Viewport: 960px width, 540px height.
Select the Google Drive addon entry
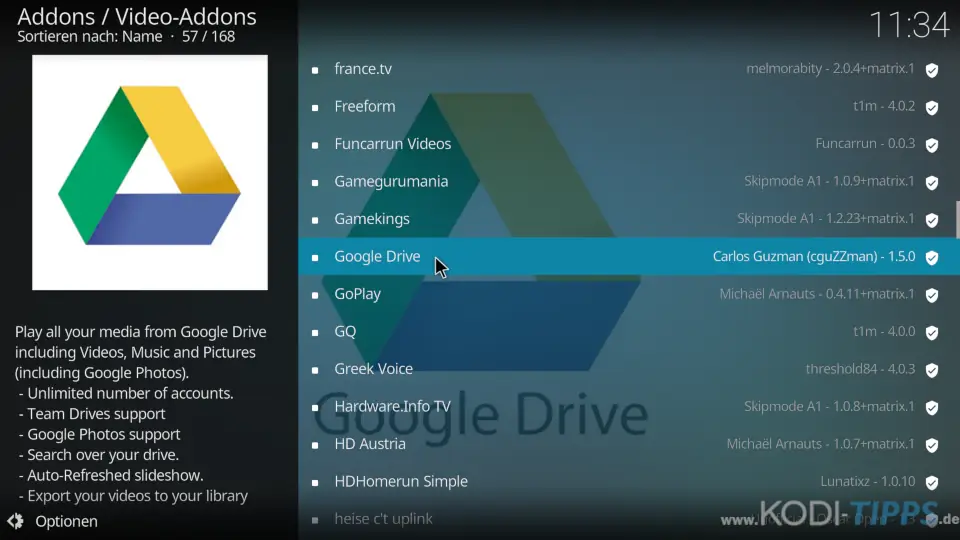coord(629,257)
